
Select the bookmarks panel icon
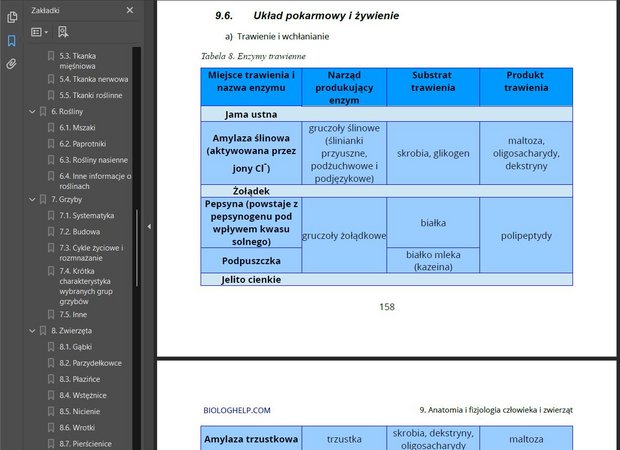pos(11,40)
